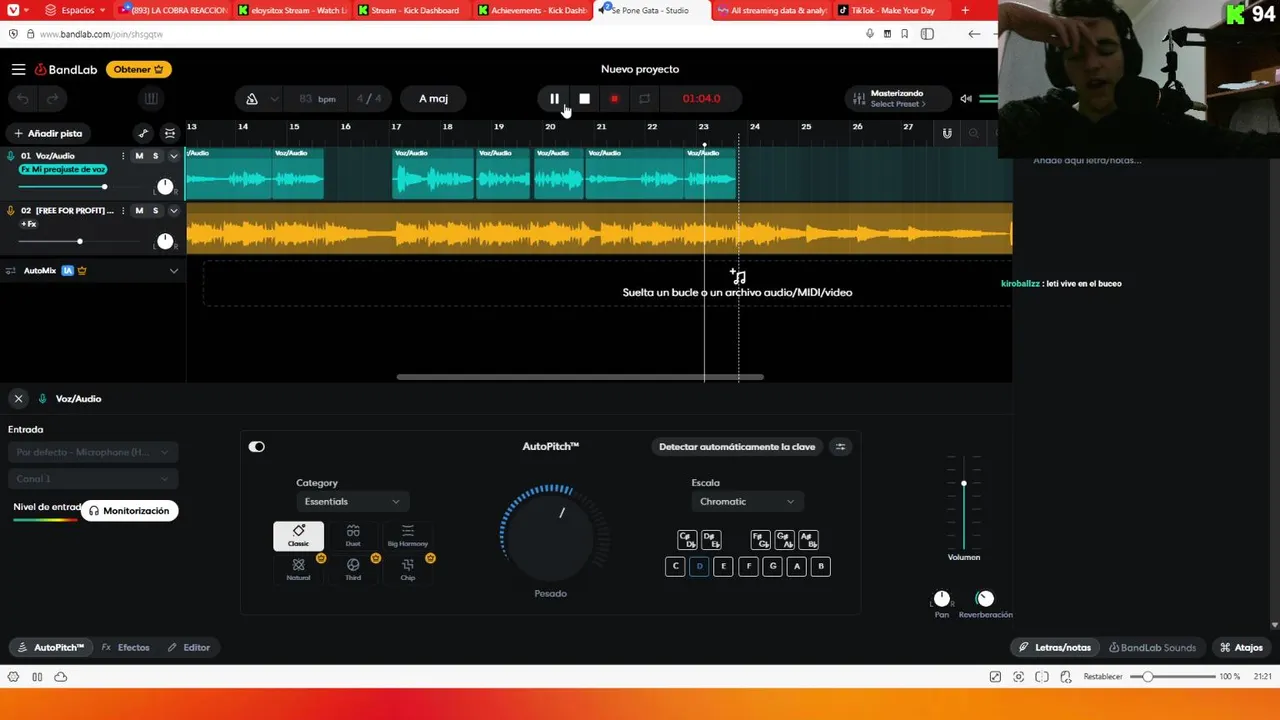The image size is (1280, 720).
Task: Open the virtual piano keyboard icon
Action: pyautogui.click(x=151, y=98)
